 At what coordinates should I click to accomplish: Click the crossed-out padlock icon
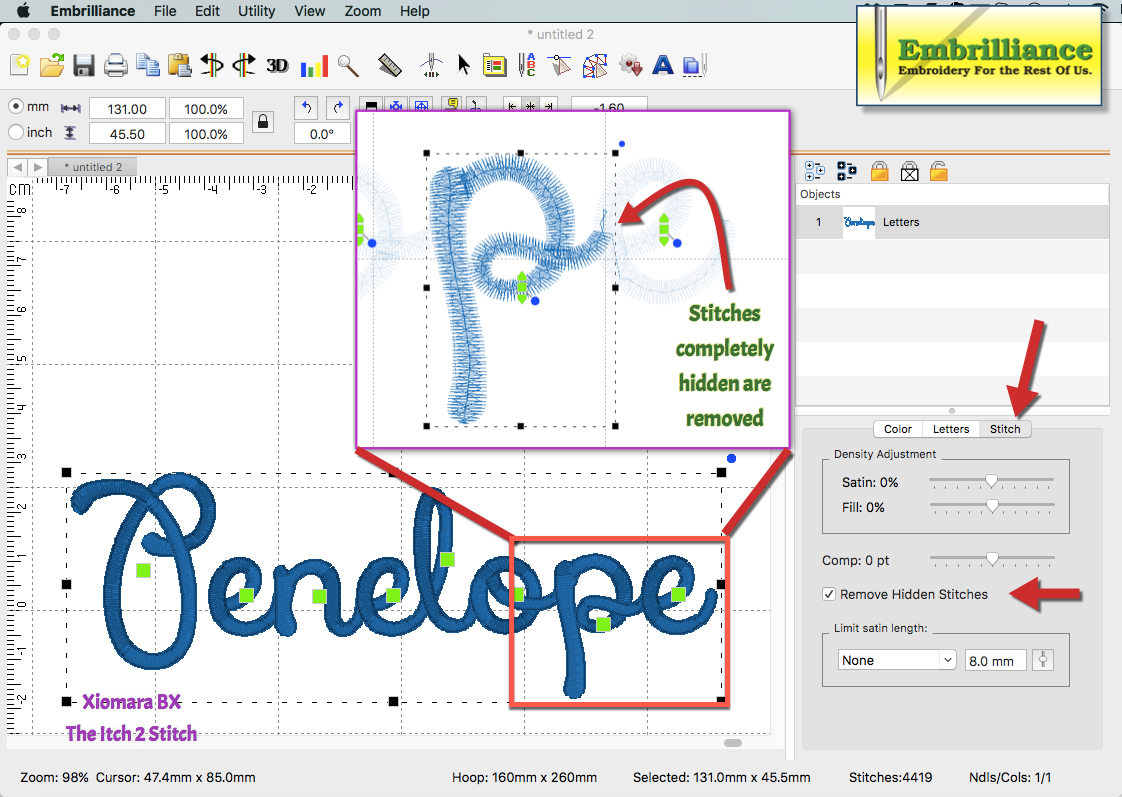point(909,171)
